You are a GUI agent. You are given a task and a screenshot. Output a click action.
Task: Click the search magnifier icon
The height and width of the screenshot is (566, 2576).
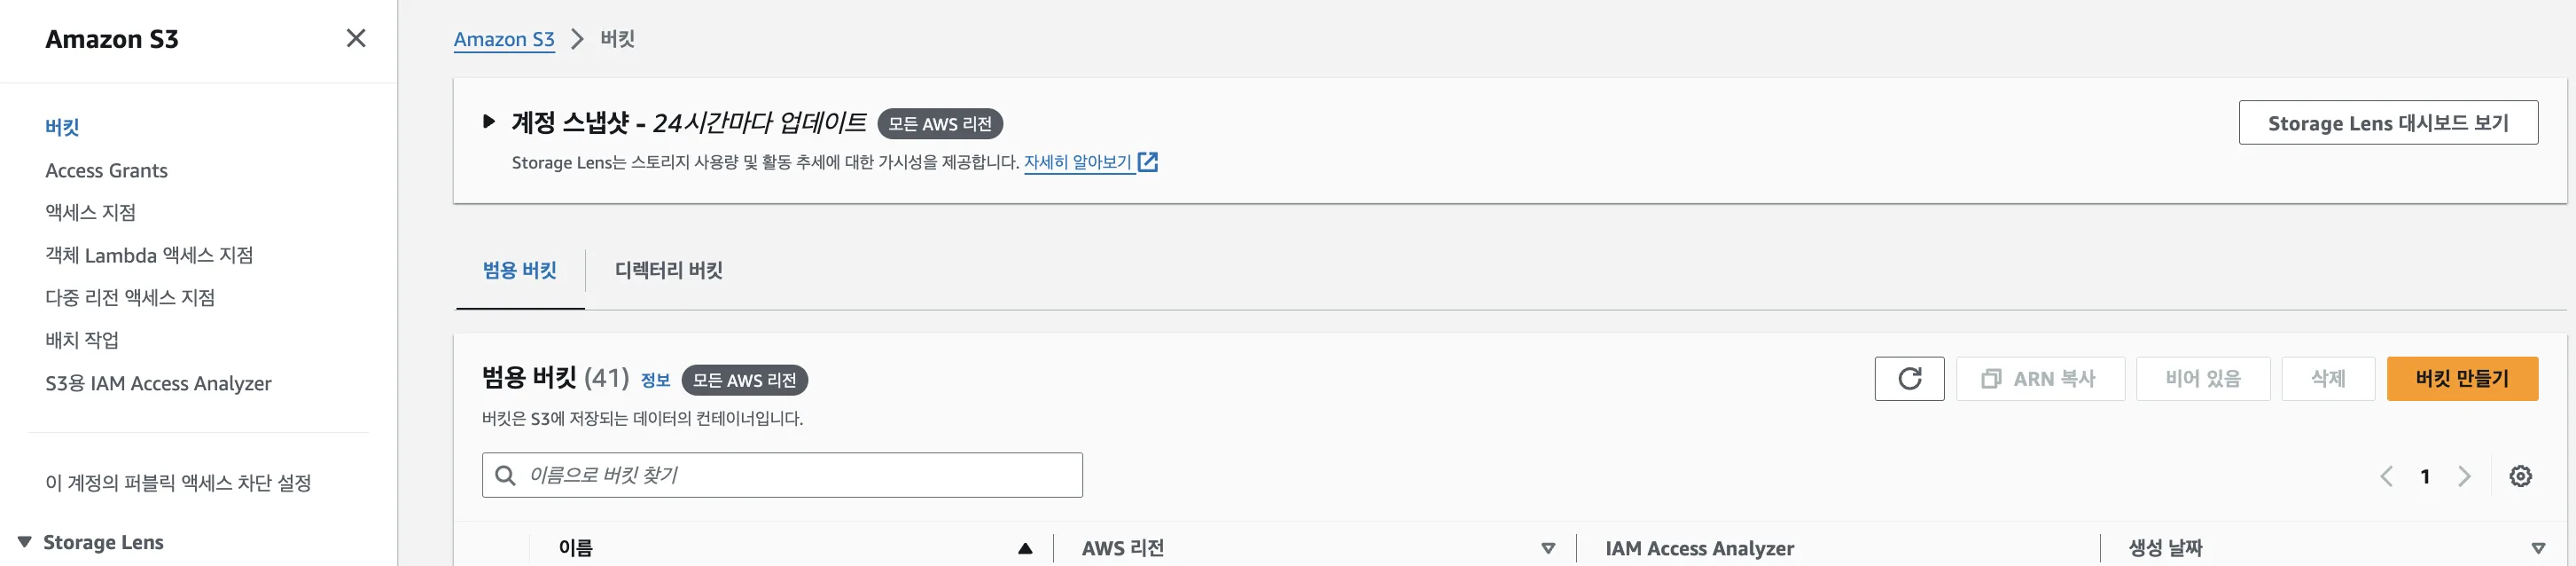506,475
